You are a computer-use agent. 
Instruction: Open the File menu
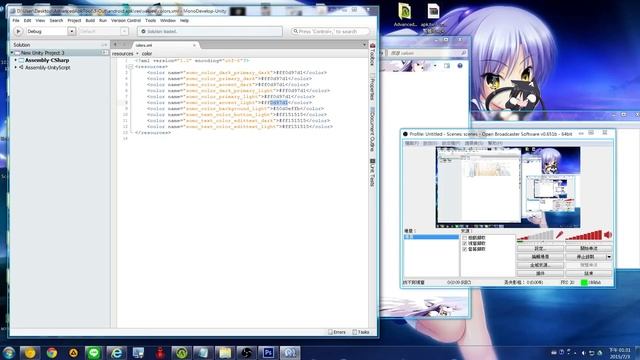point(16,20)
